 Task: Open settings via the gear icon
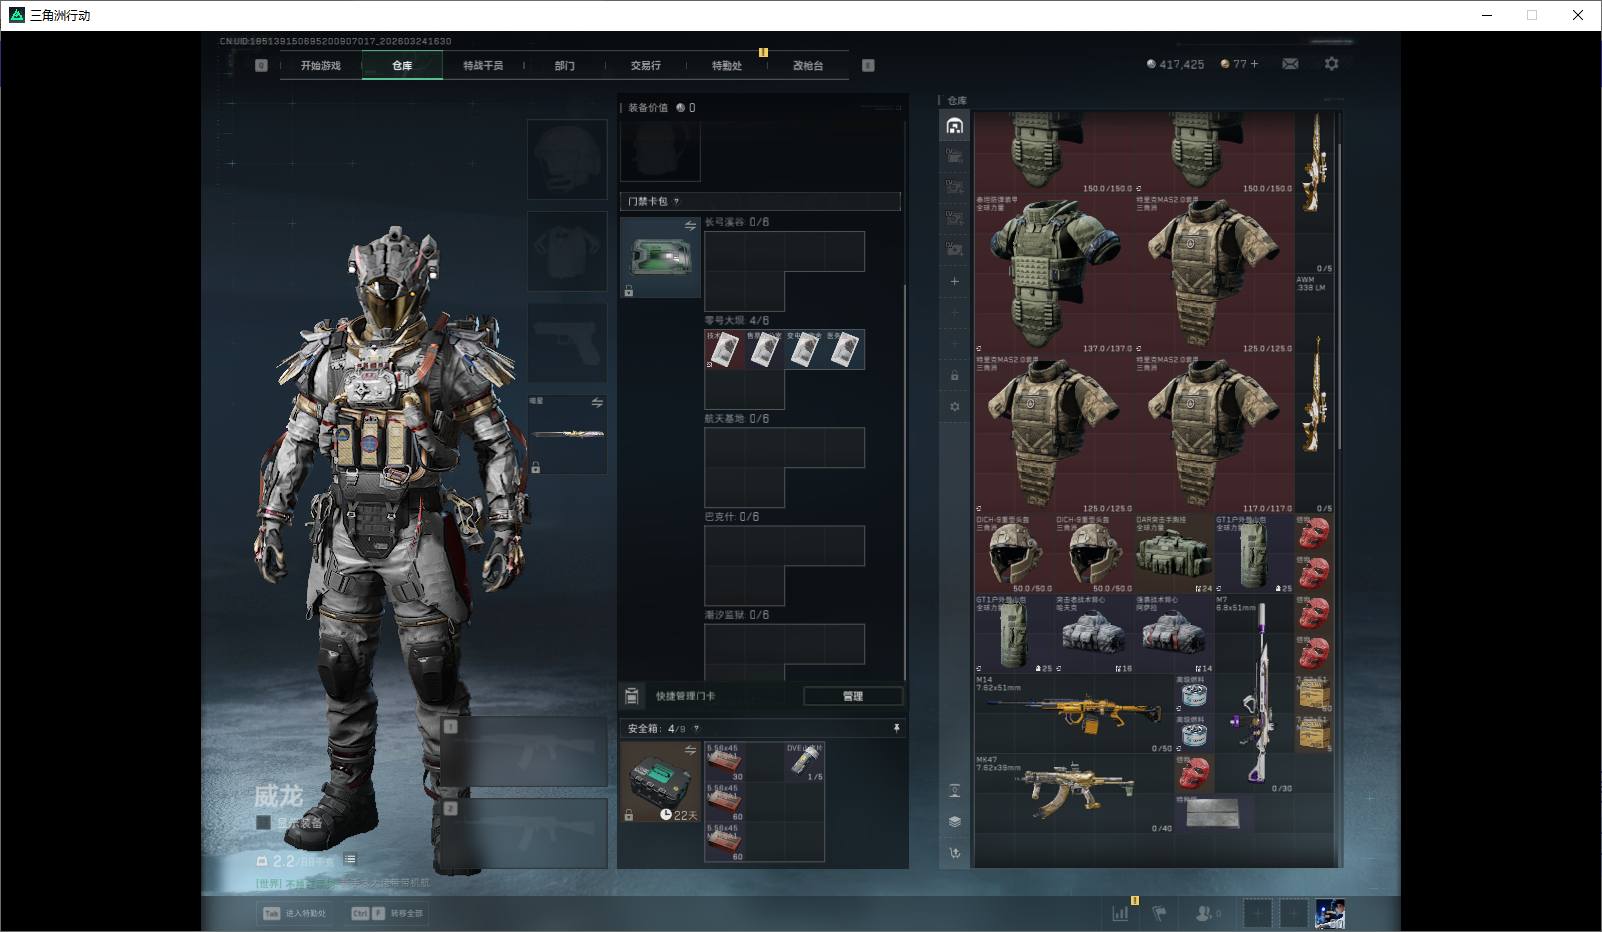coord(1331,64)
